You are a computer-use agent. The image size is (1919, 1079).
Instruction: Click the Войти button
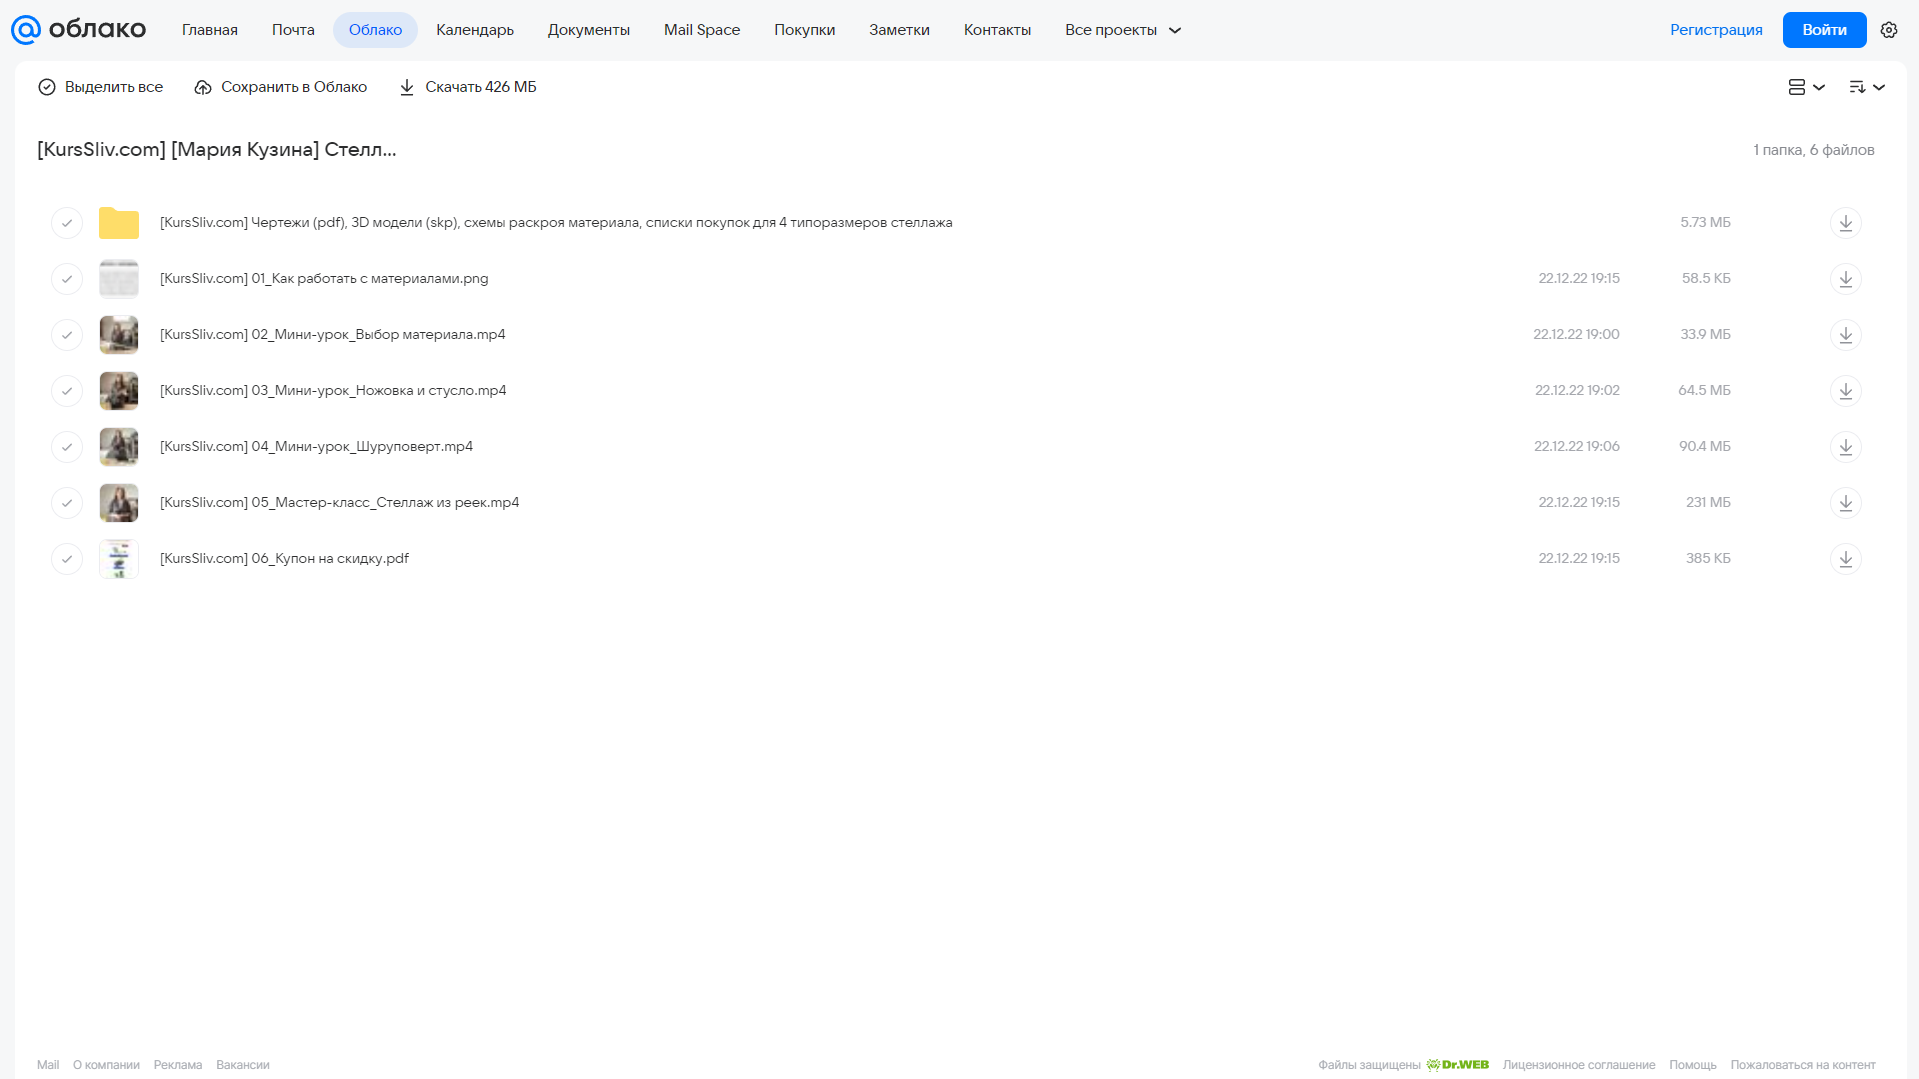[1824, 30]
